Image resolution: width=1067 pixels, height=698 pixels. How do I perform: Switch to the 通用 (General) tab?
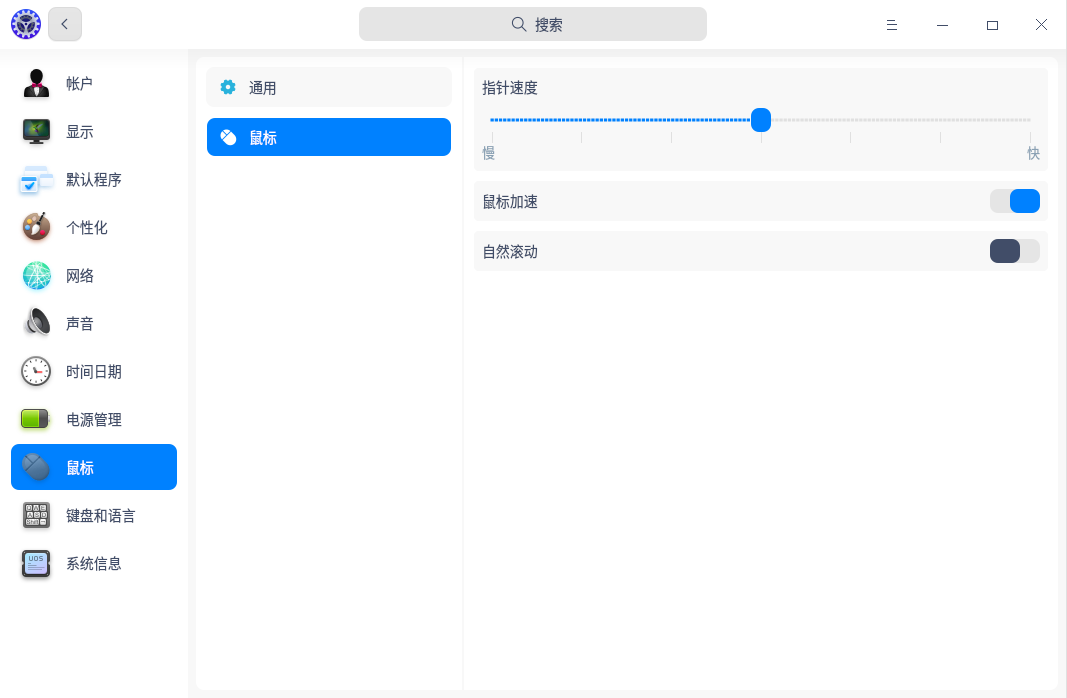pos(329,87)
